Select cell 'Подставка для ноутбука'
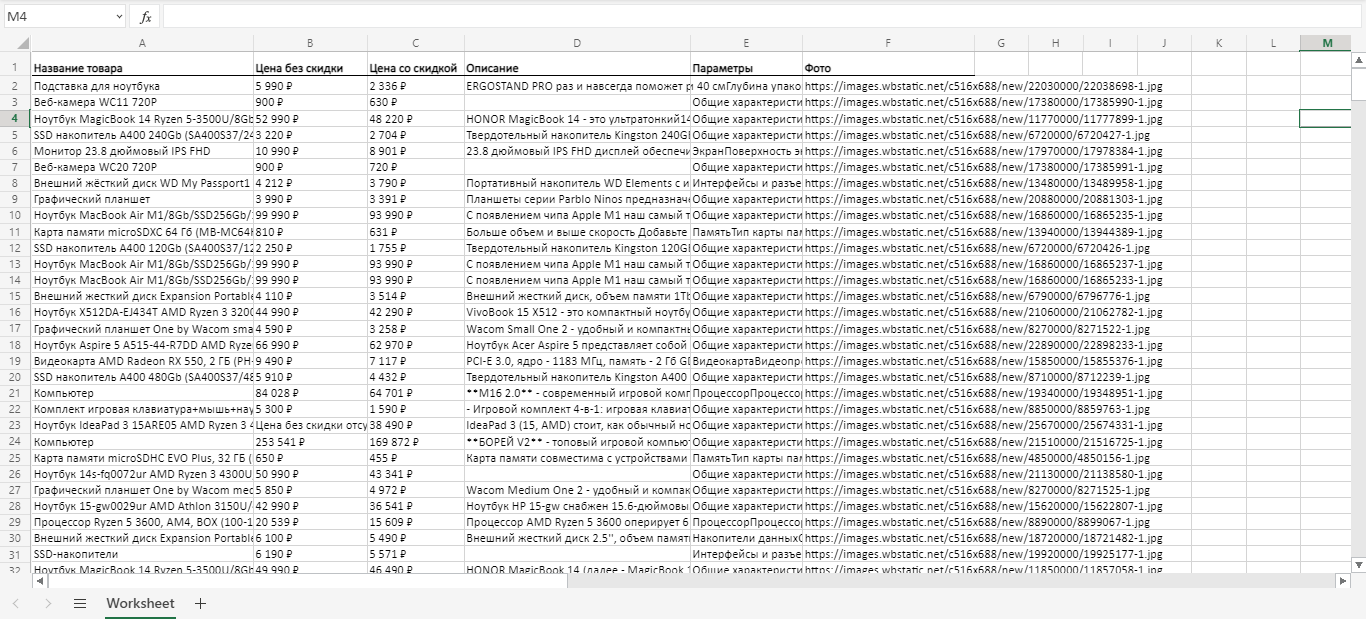Viewport: 1366px width, 619px height. point(142,86)
